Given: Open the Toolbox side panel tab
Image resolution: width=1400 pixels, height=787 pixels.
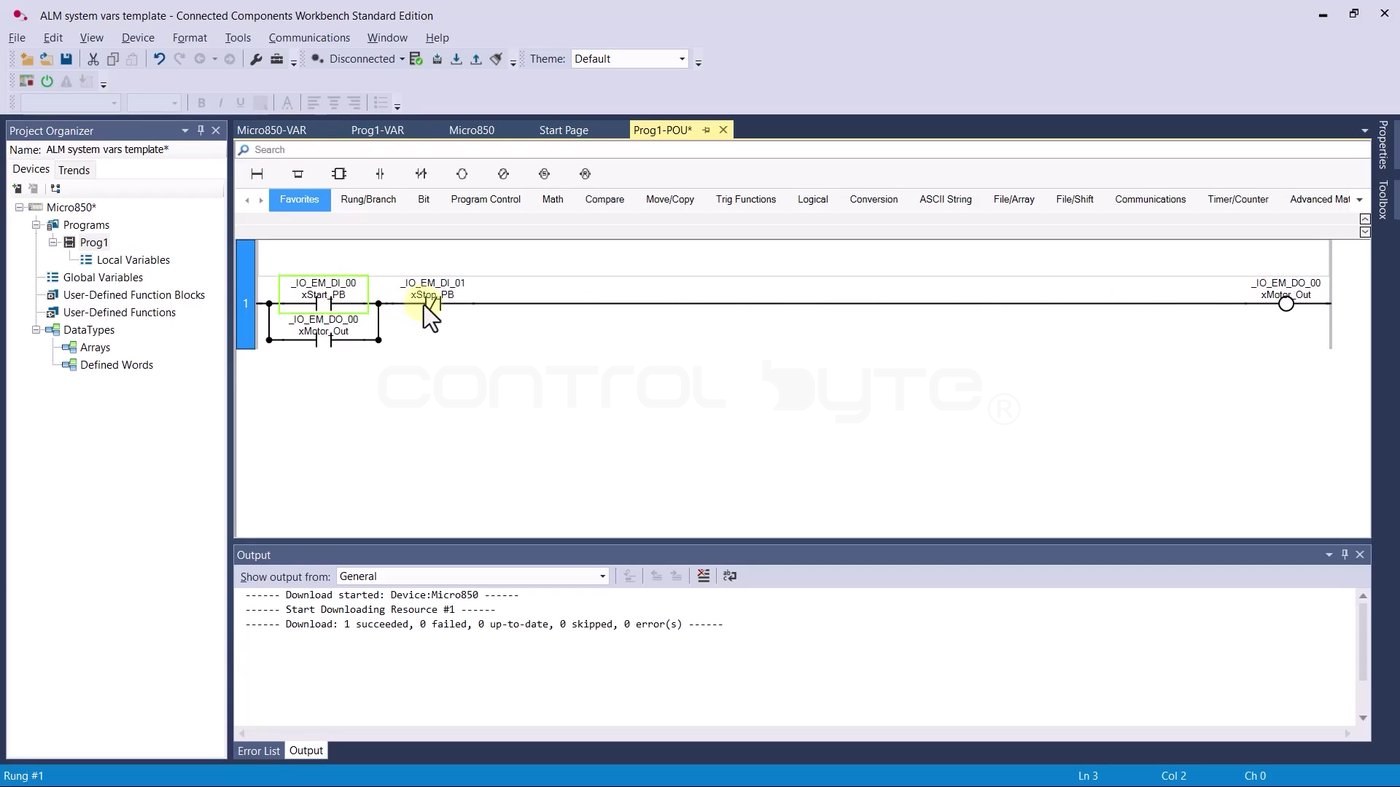Looking at the screenshot, I should click(x=1383, y=200).
